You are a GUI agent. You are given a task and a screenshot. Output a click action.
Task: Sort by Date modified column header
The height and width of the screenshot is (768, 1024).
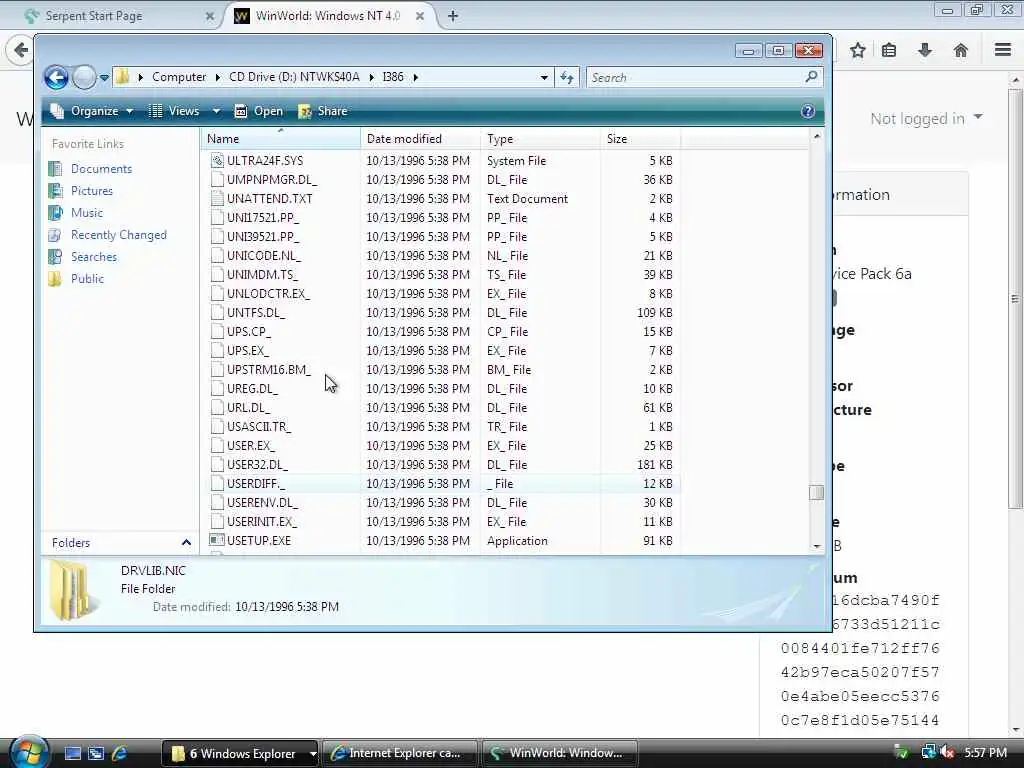(420, 138)
